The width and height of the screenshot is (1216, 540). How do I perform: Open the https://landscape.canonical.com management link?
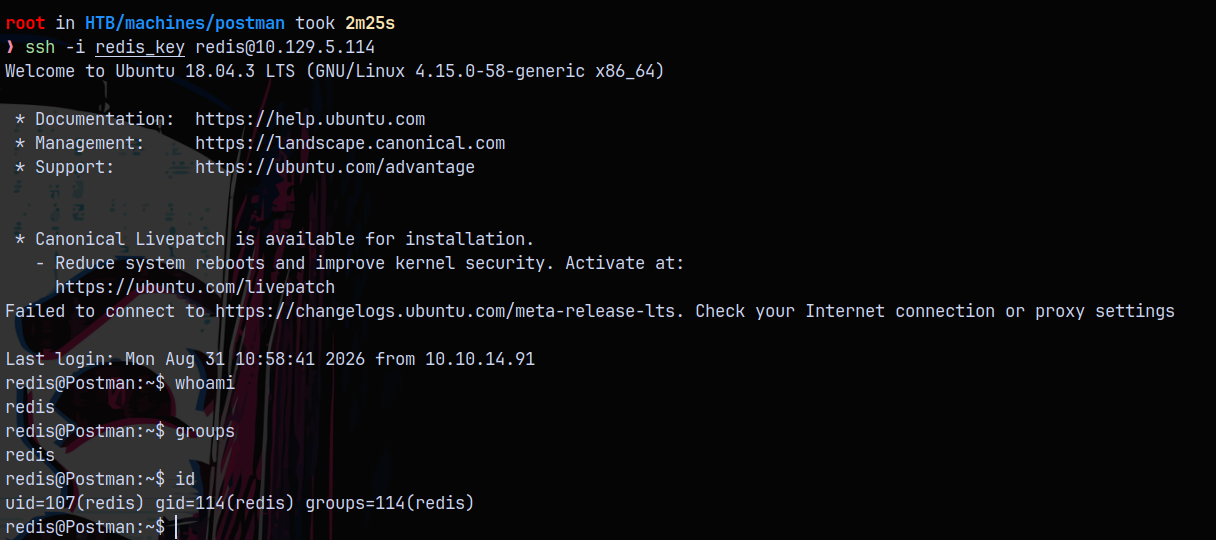click(350, 143)
